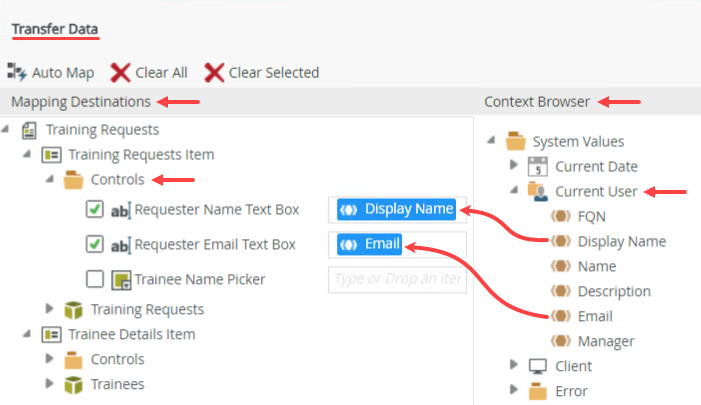
Task: Expand the Training Requests SmartObject node
Action: [50, 308]
